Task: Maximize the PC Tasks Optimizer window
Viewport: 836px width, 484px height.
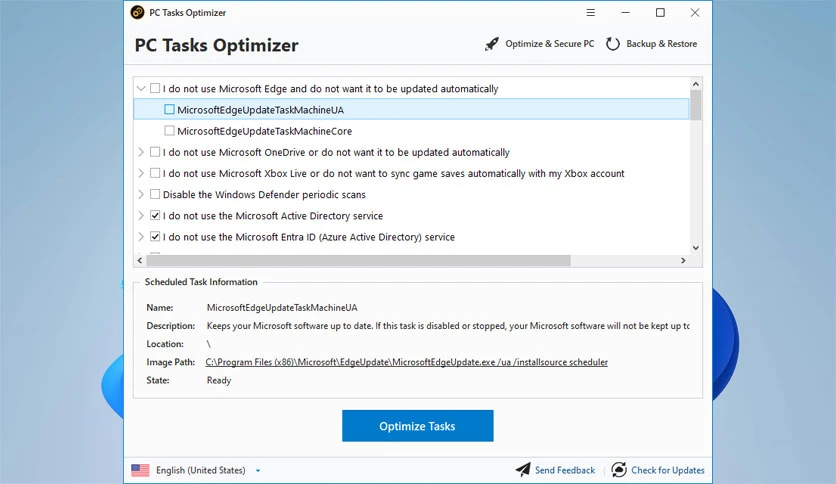Action: [660, 12]
